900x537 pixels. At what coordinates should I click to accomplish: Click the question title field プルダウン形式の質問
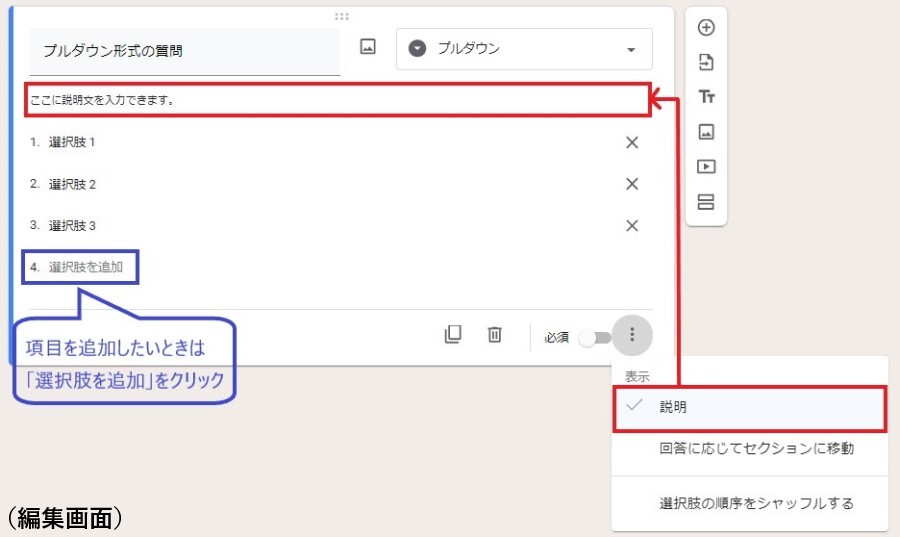pyautogui.click(x=185, y=51)
